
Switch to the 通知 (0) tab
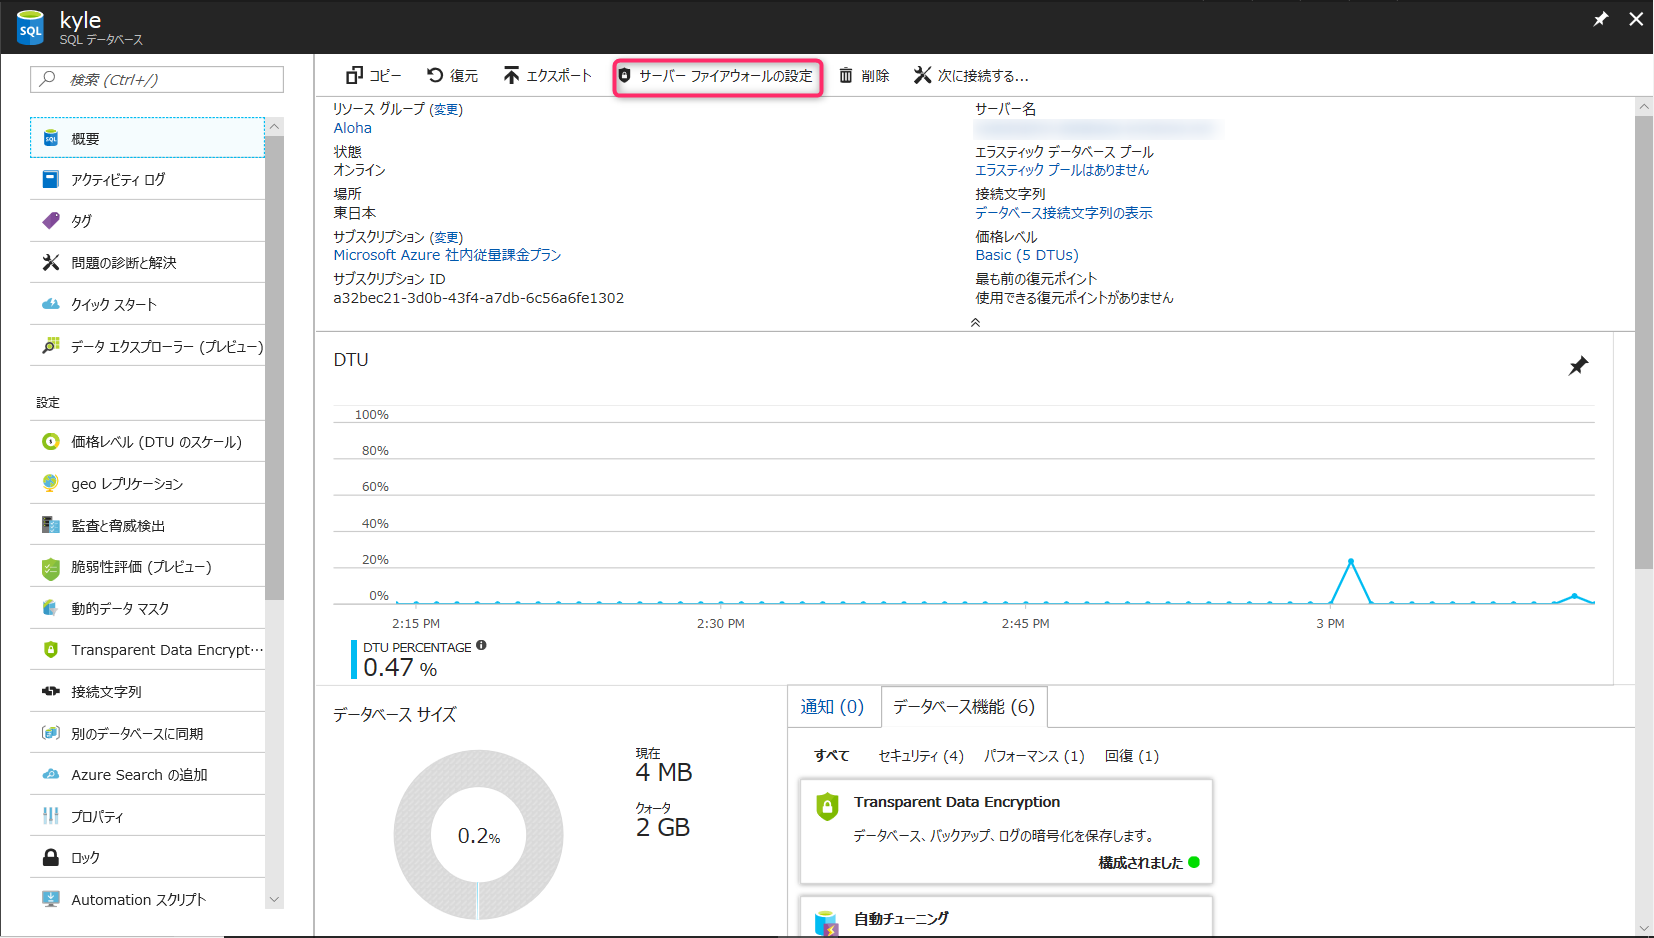coord(833,706)
